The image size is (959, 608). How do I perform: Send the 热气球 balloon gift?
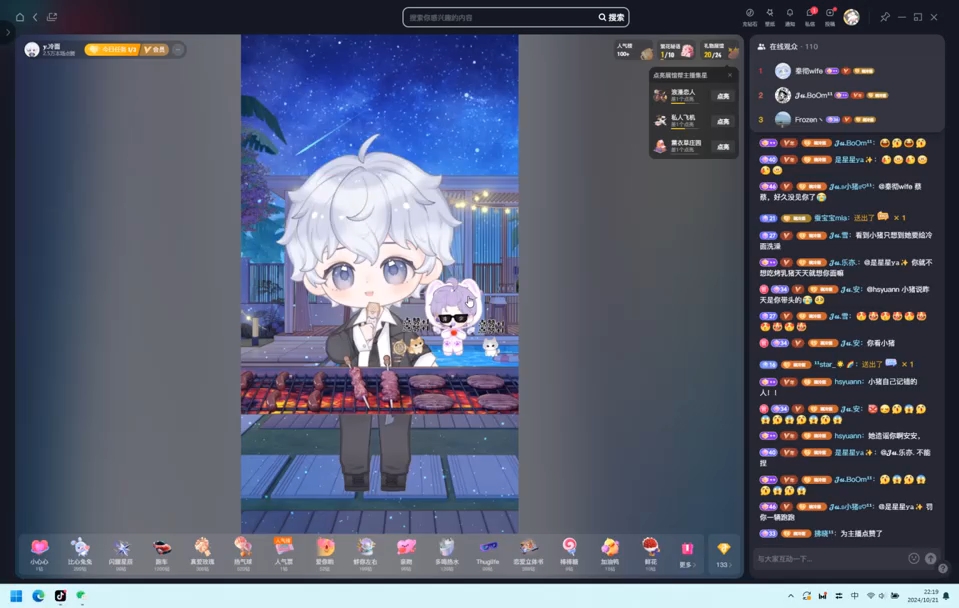click(243, 554)
